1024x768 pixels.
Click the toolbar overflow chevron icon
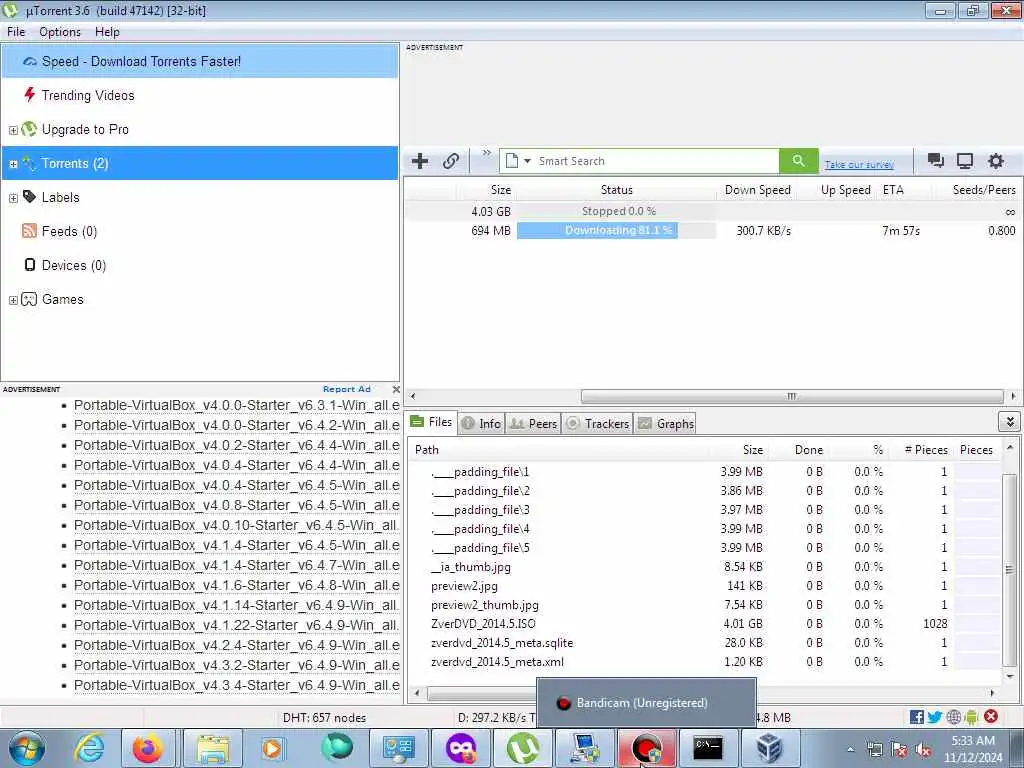pyautogui.click(x=487, y=153)
